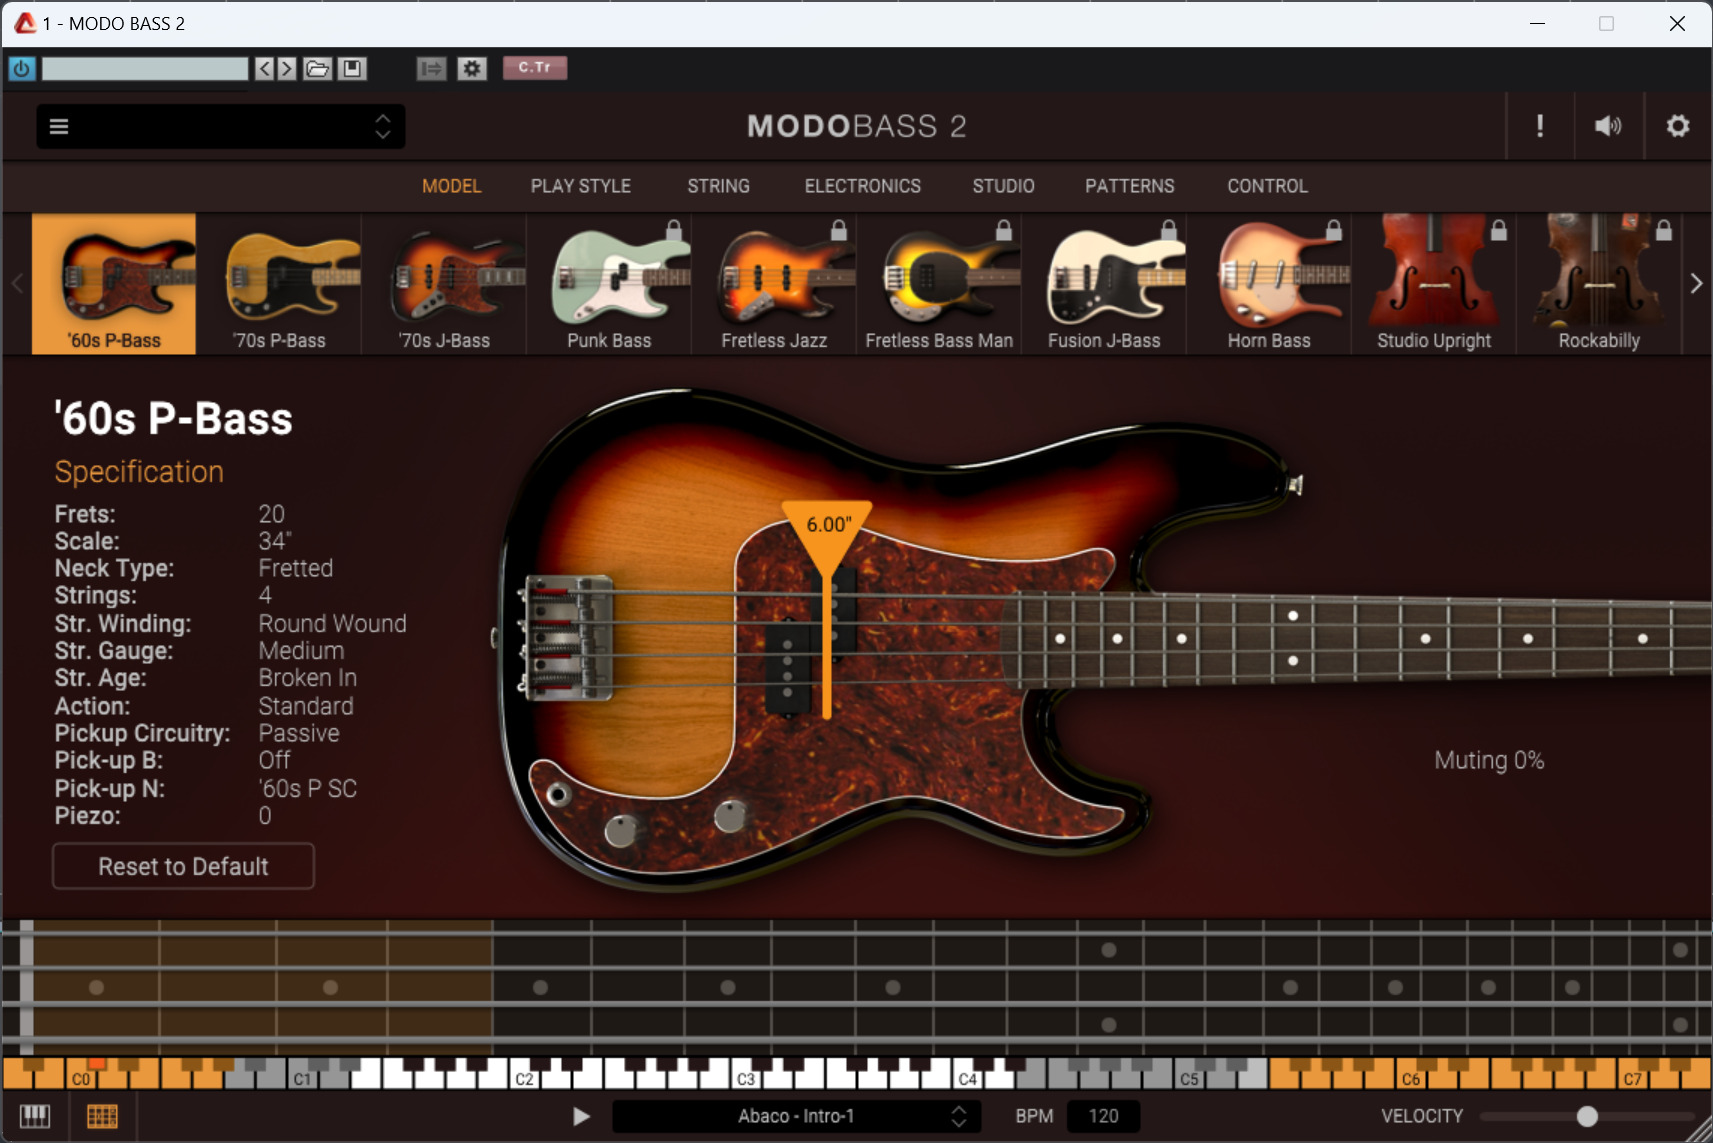Adjust the VELOCITY slider handle
Image resolution: width=1713 pixels, height=1143 pixels.
1587,1116
